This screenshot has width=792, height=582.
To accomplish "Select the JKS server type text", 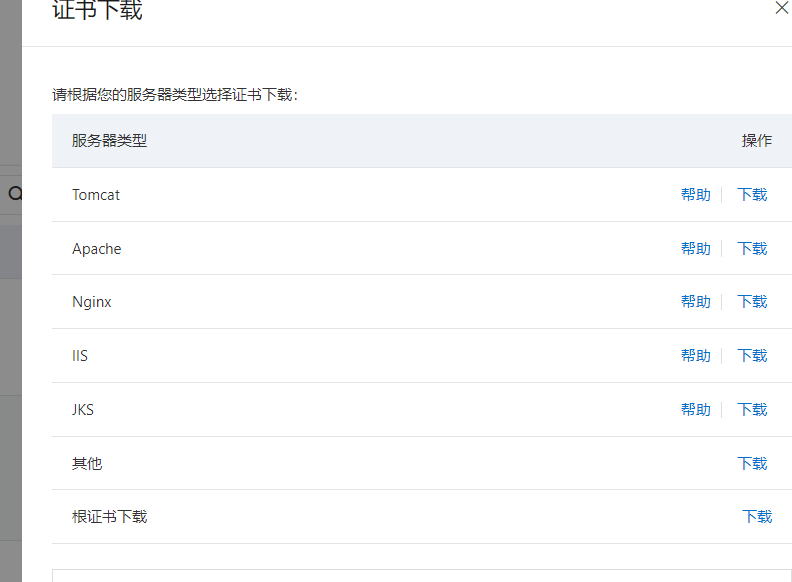I will pyautogui.click(x=83, y=409).
